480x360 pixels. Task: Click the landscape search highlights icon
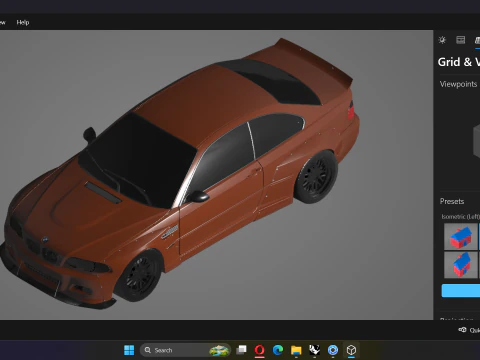click(x=219, y=350)
